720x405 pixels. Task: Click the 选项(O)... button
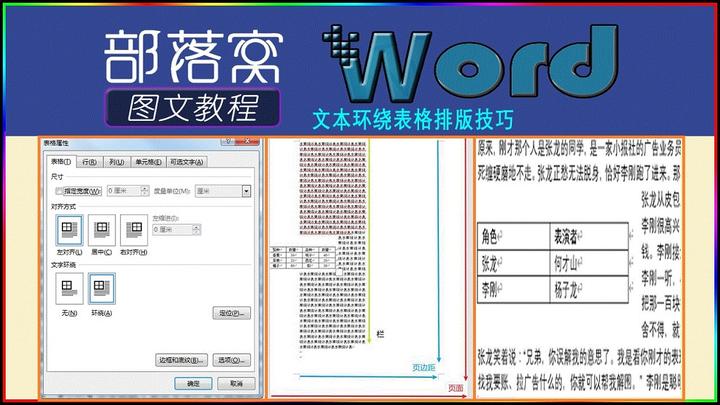click(232, 360)
